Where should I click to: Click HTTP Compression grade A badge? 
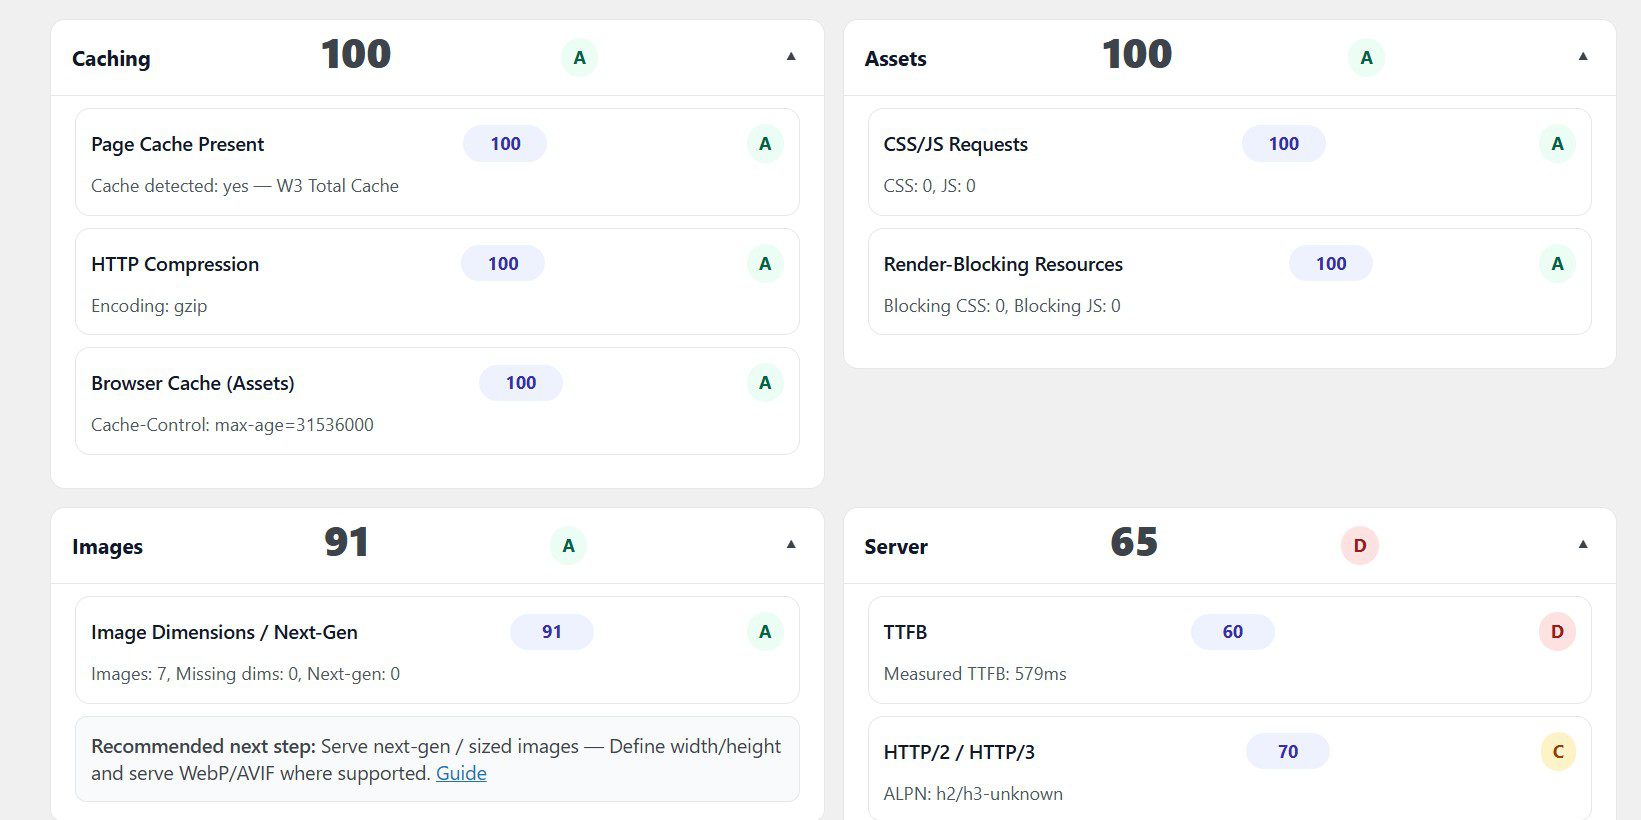765,264
